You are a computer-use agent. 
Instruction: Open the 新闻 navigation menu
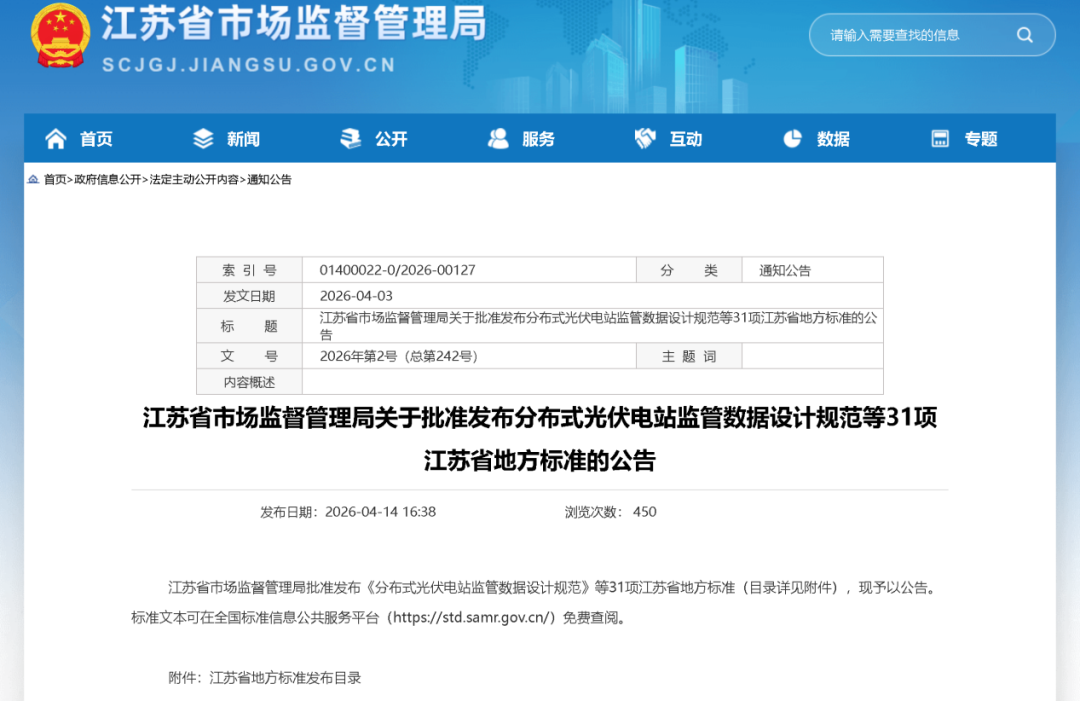coord(243,139)
